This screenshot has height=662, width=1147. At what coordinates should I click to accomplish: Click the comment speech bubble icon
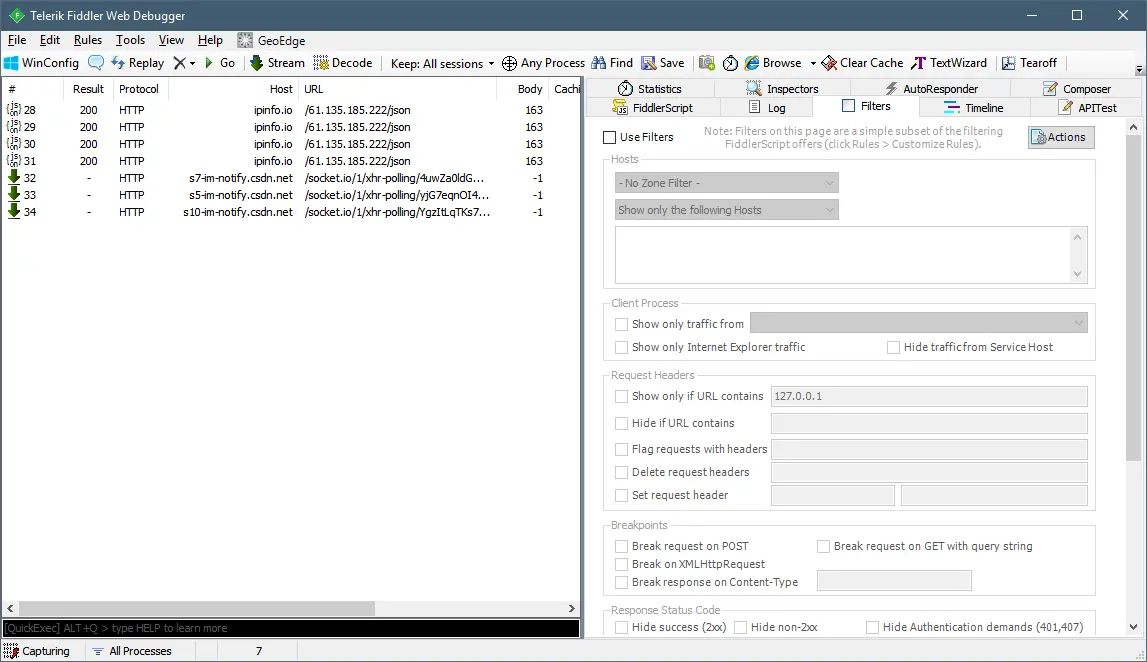[96, 63]
